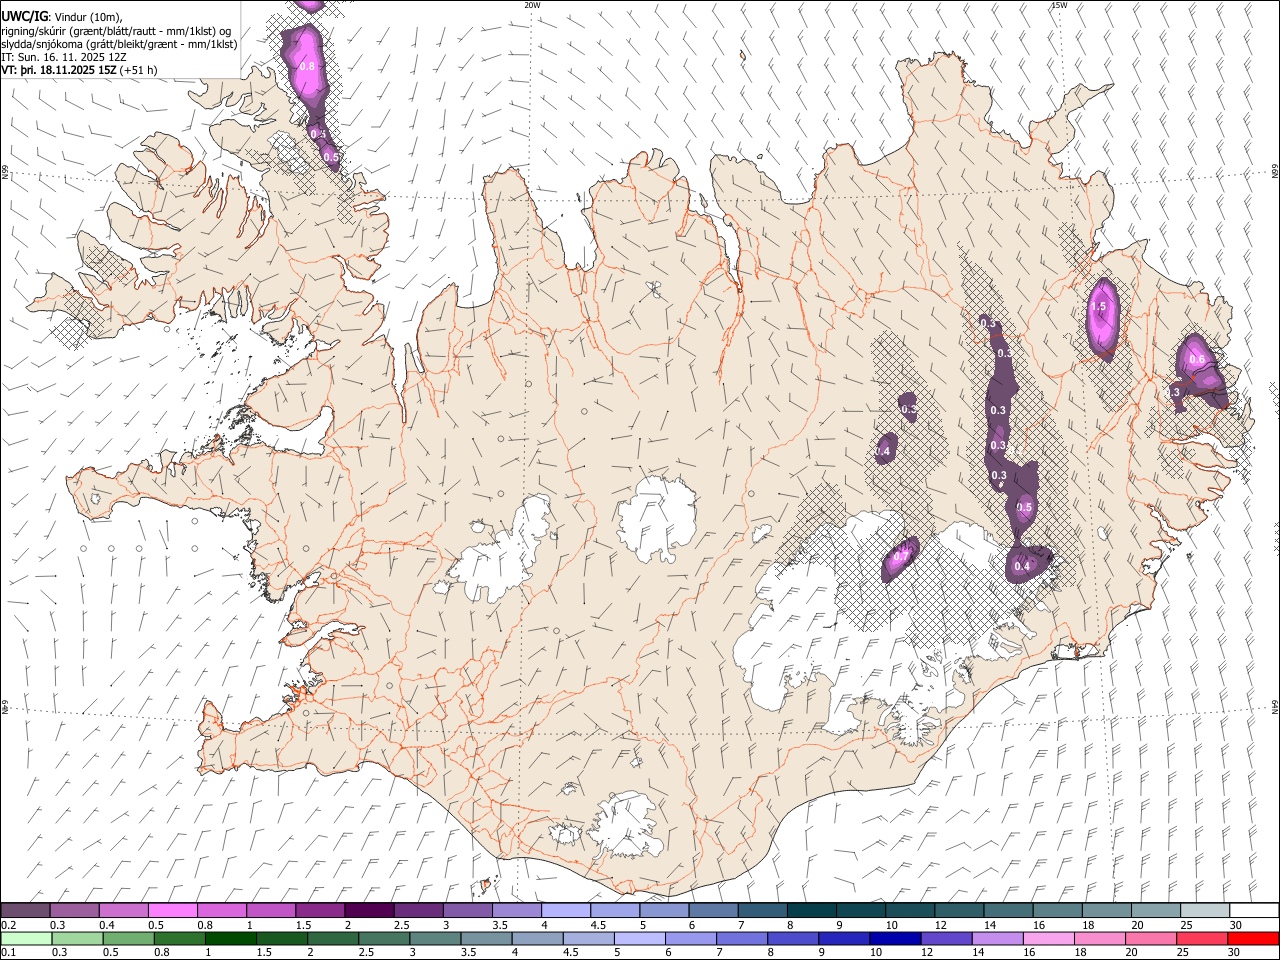Click the '0.8' value in the northwest snow band
1280x960 pixels.
point(307,67)
